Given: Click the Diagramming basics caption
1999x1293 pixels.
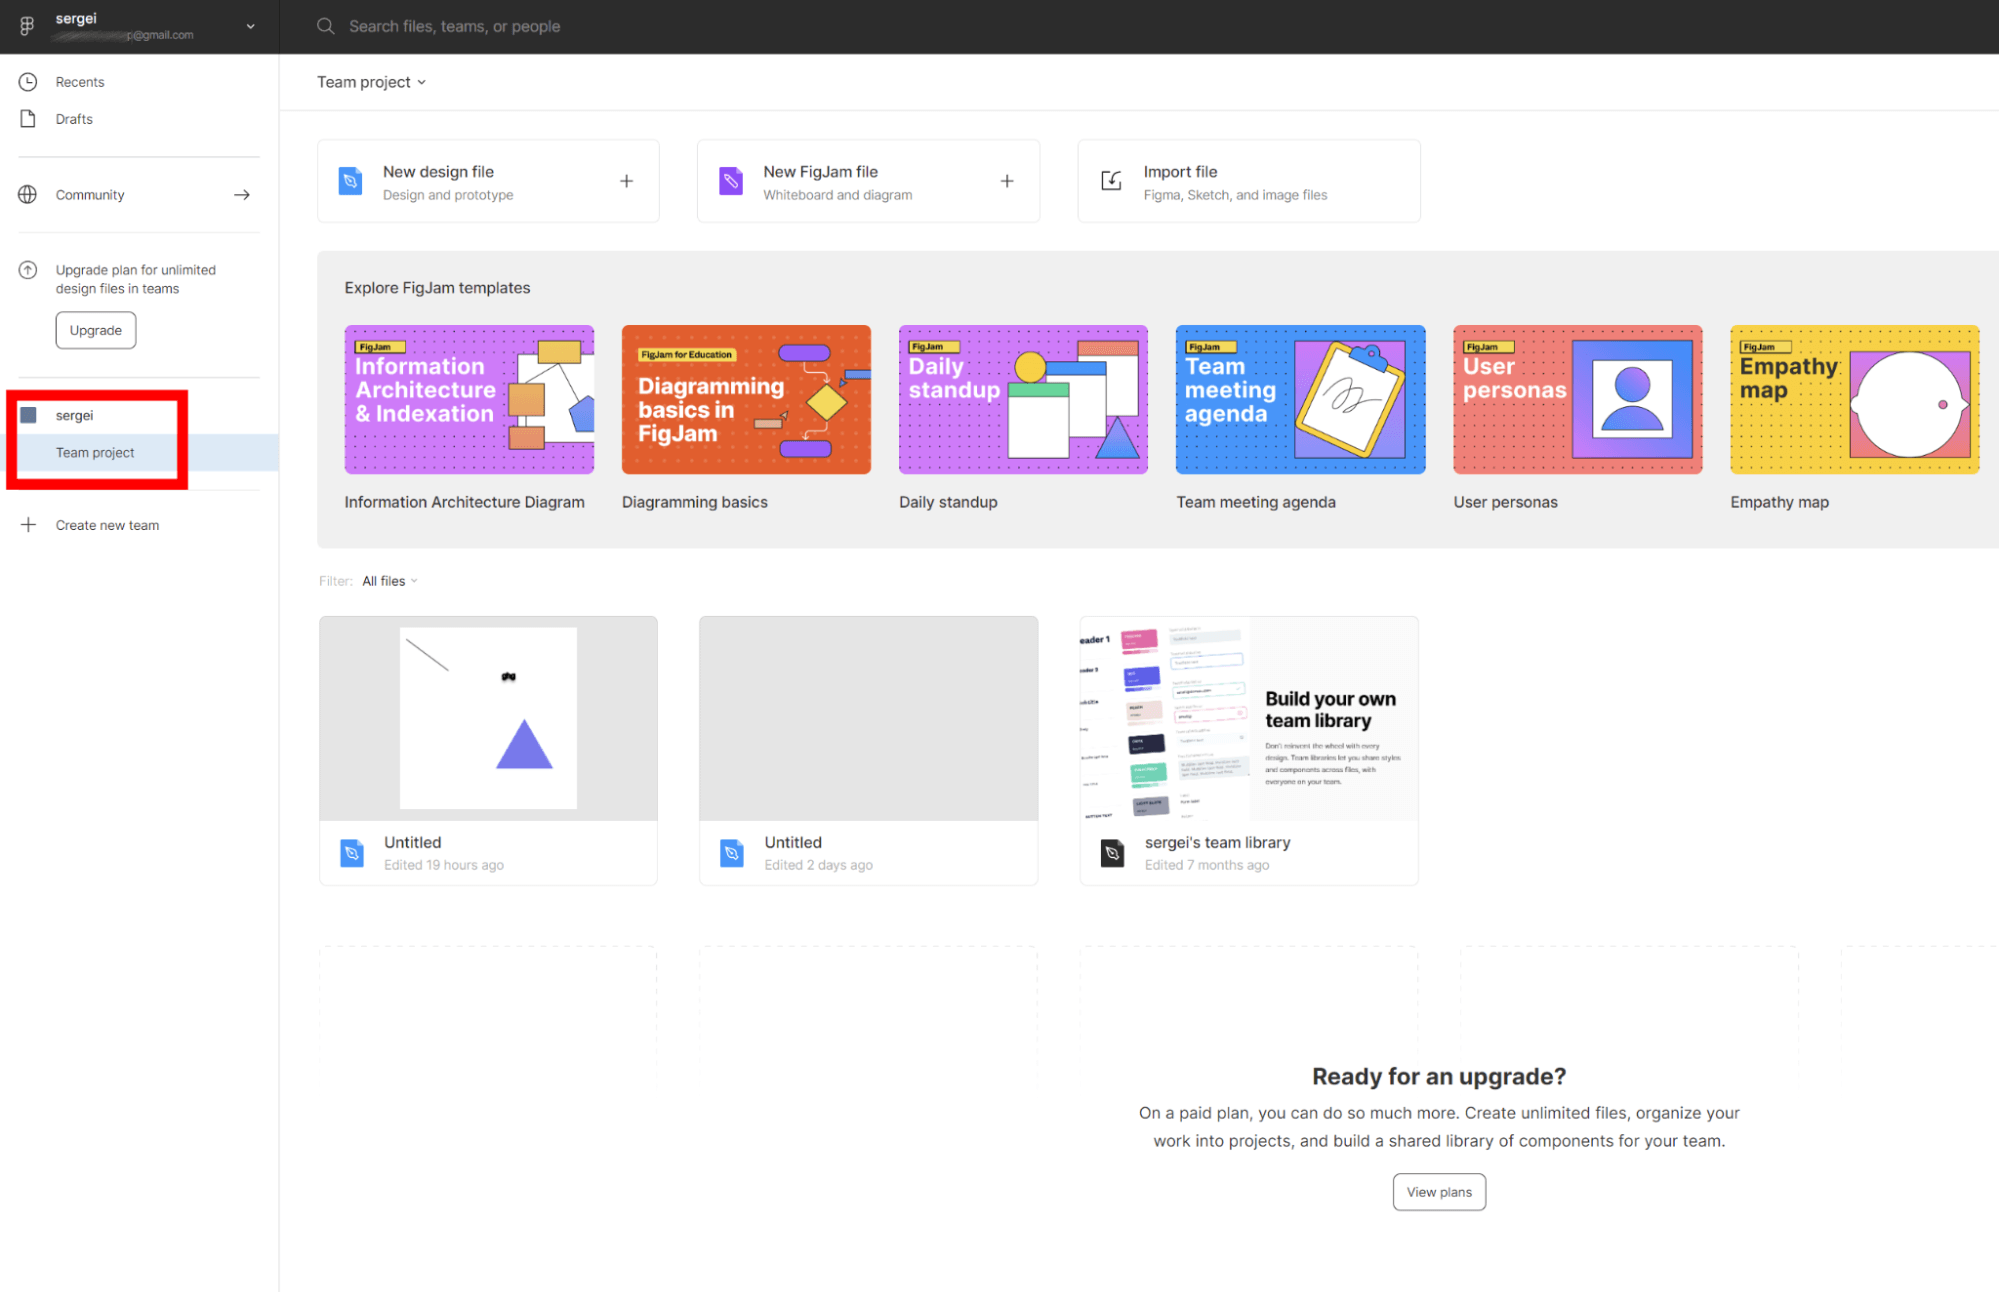Looking at the screenshot, I should pyautogui.click(x=694, y=502).
